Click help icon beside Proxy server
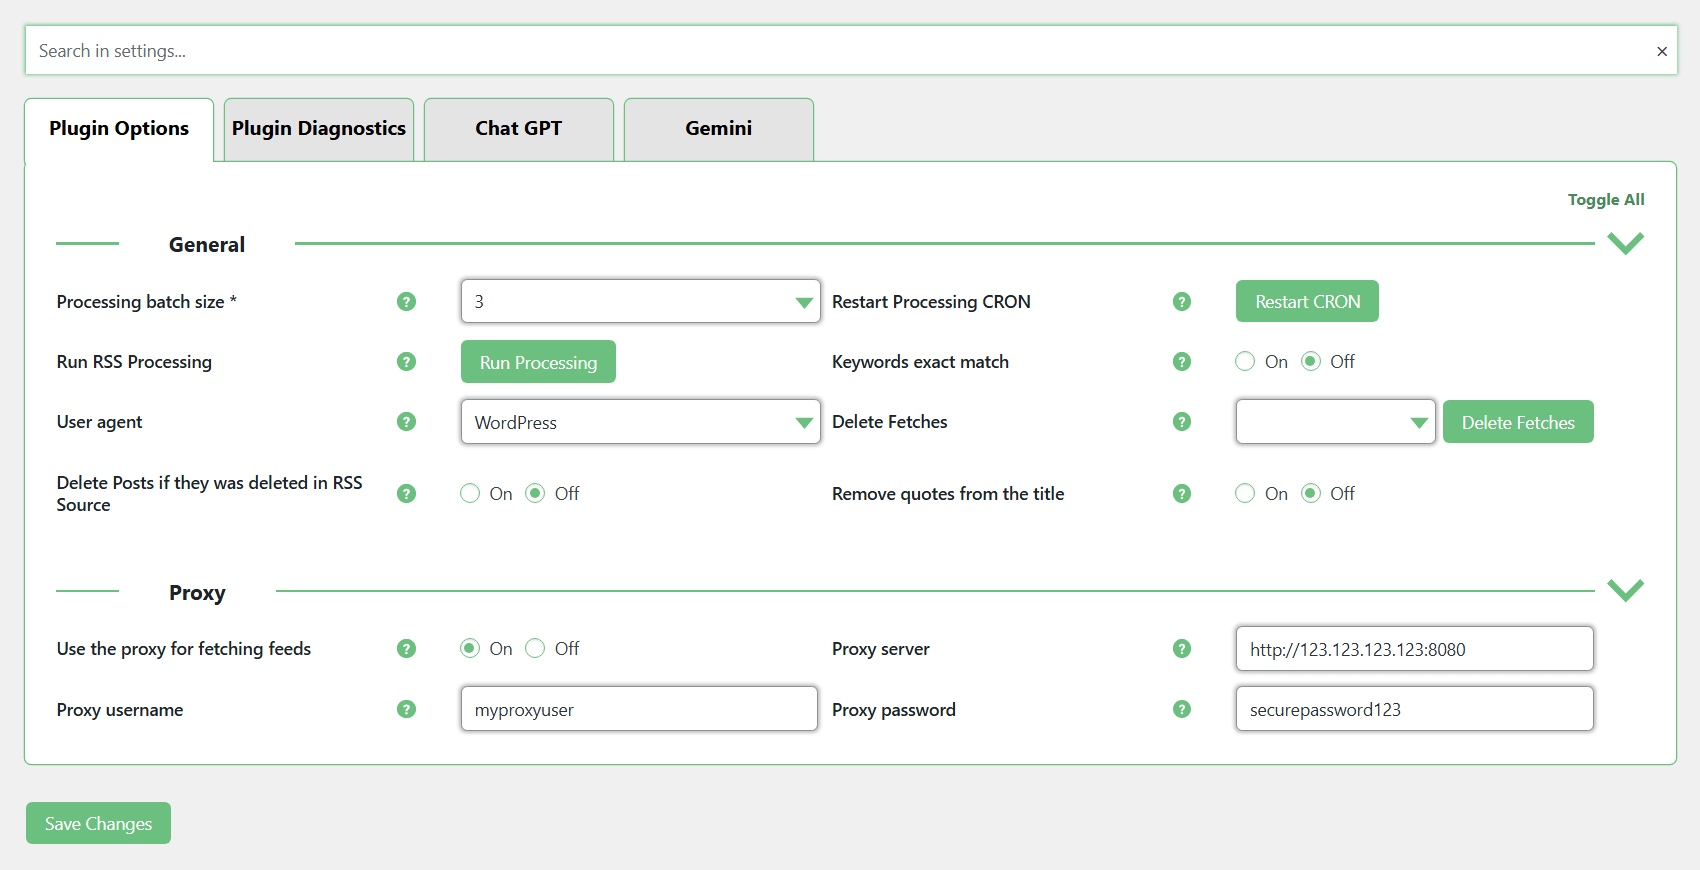This screenshot has height=870, width=1700. [x=1182, y=649]
